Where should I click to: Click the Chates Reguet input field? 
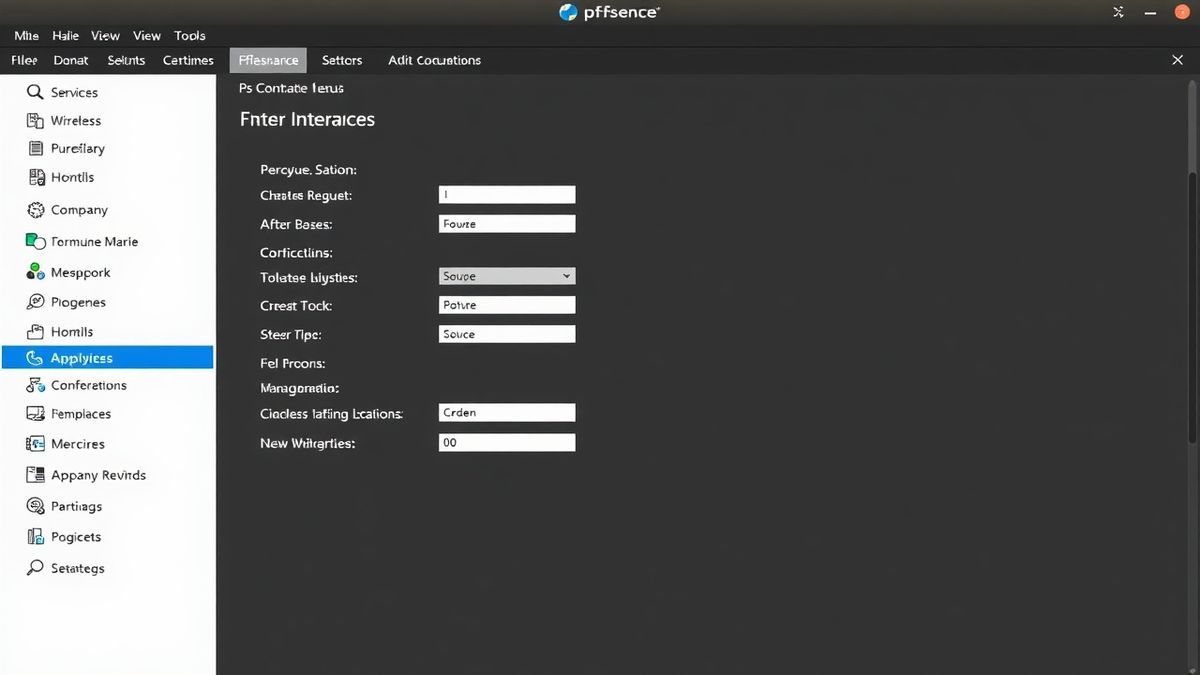click(x=507, y=195)
